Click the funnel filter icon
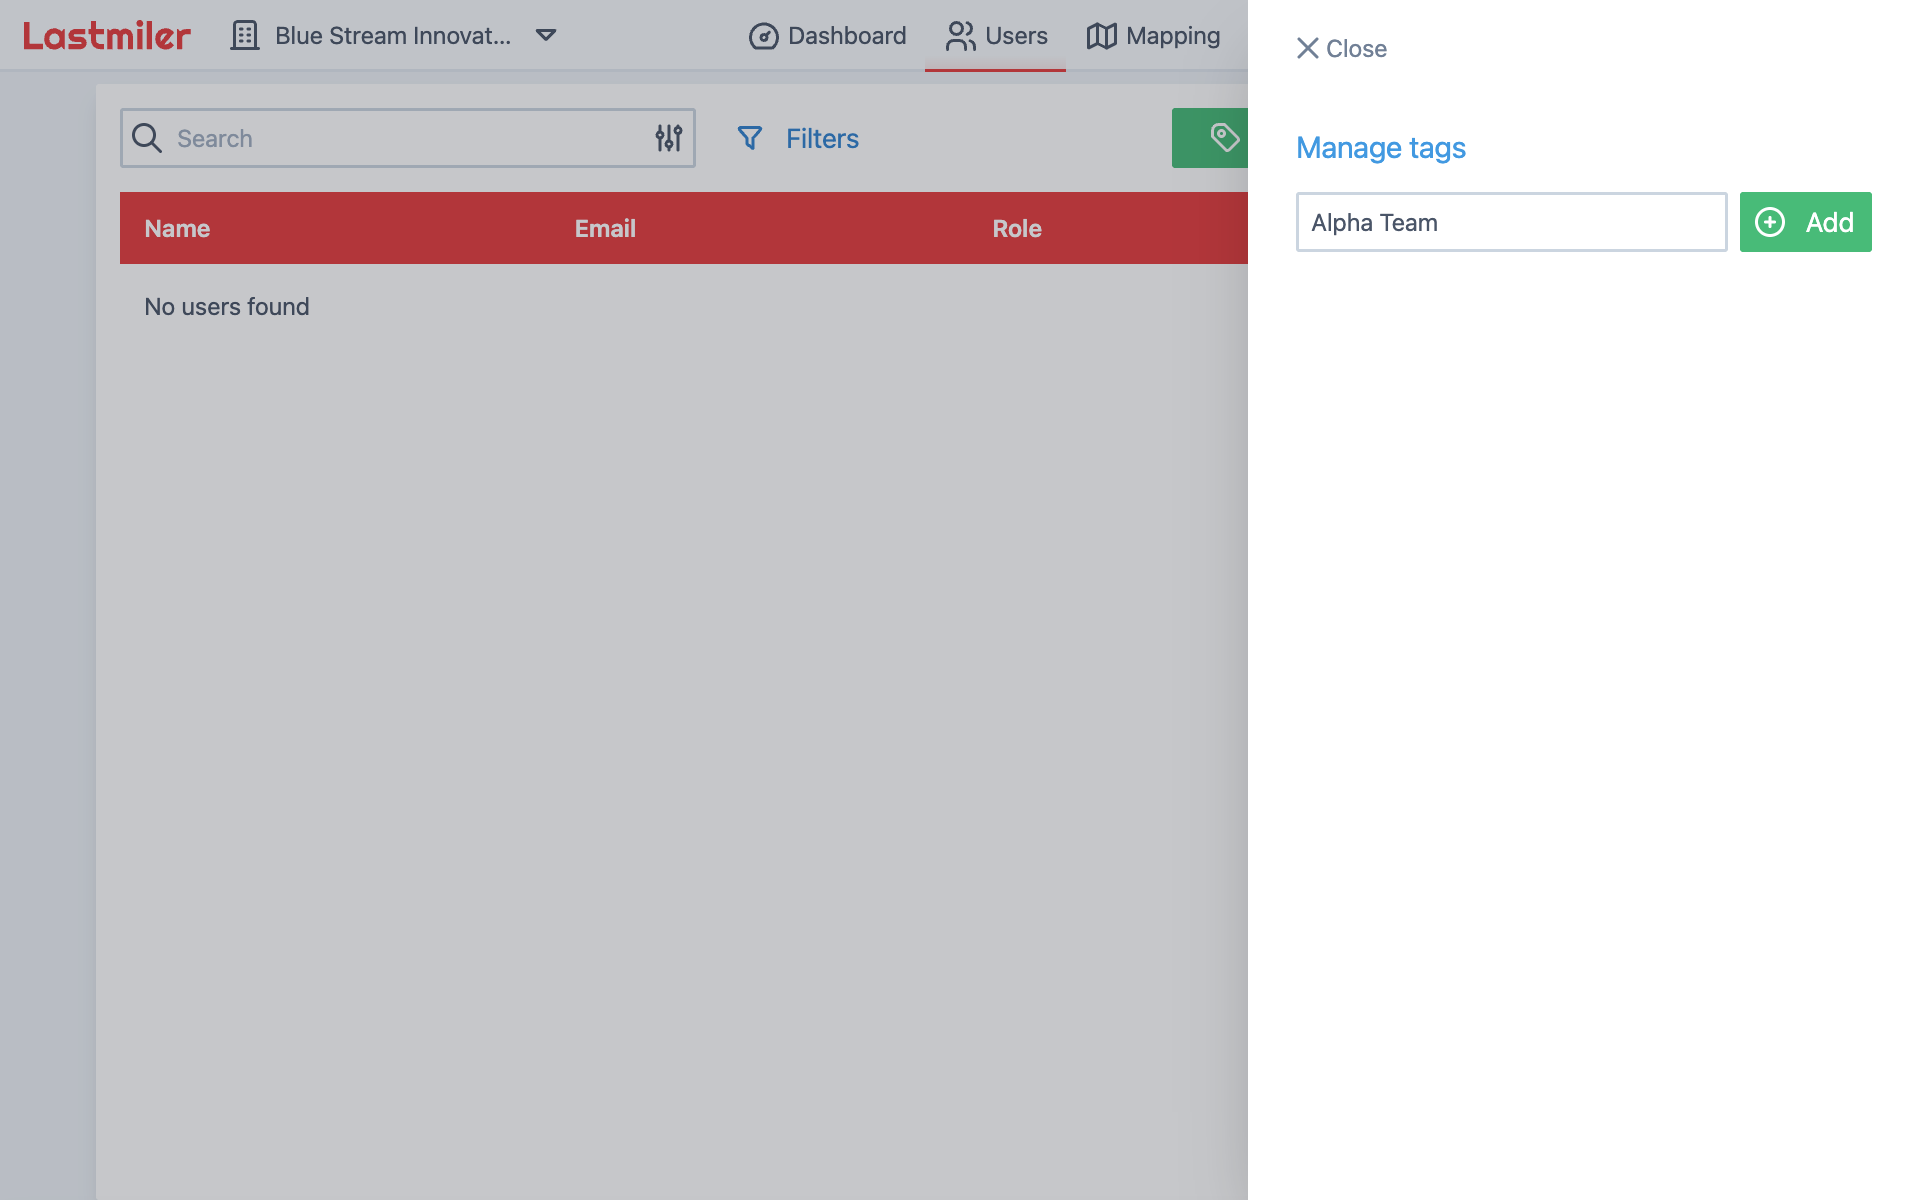 click(x=750, y=138)
